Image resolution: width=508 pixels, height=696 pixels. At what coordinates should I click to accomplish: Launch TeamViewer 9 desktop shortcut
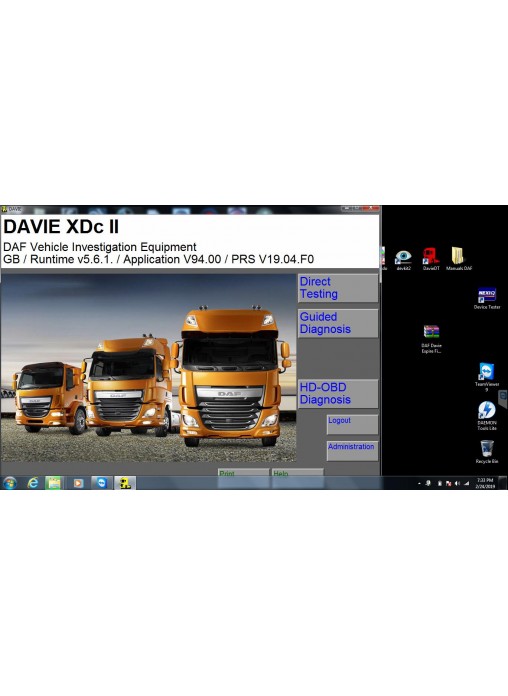tap(487, 377)
